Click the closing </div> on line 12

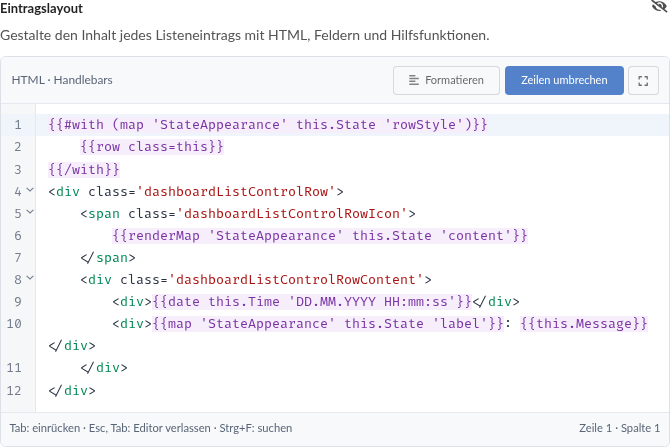click(x=72, y=390)
